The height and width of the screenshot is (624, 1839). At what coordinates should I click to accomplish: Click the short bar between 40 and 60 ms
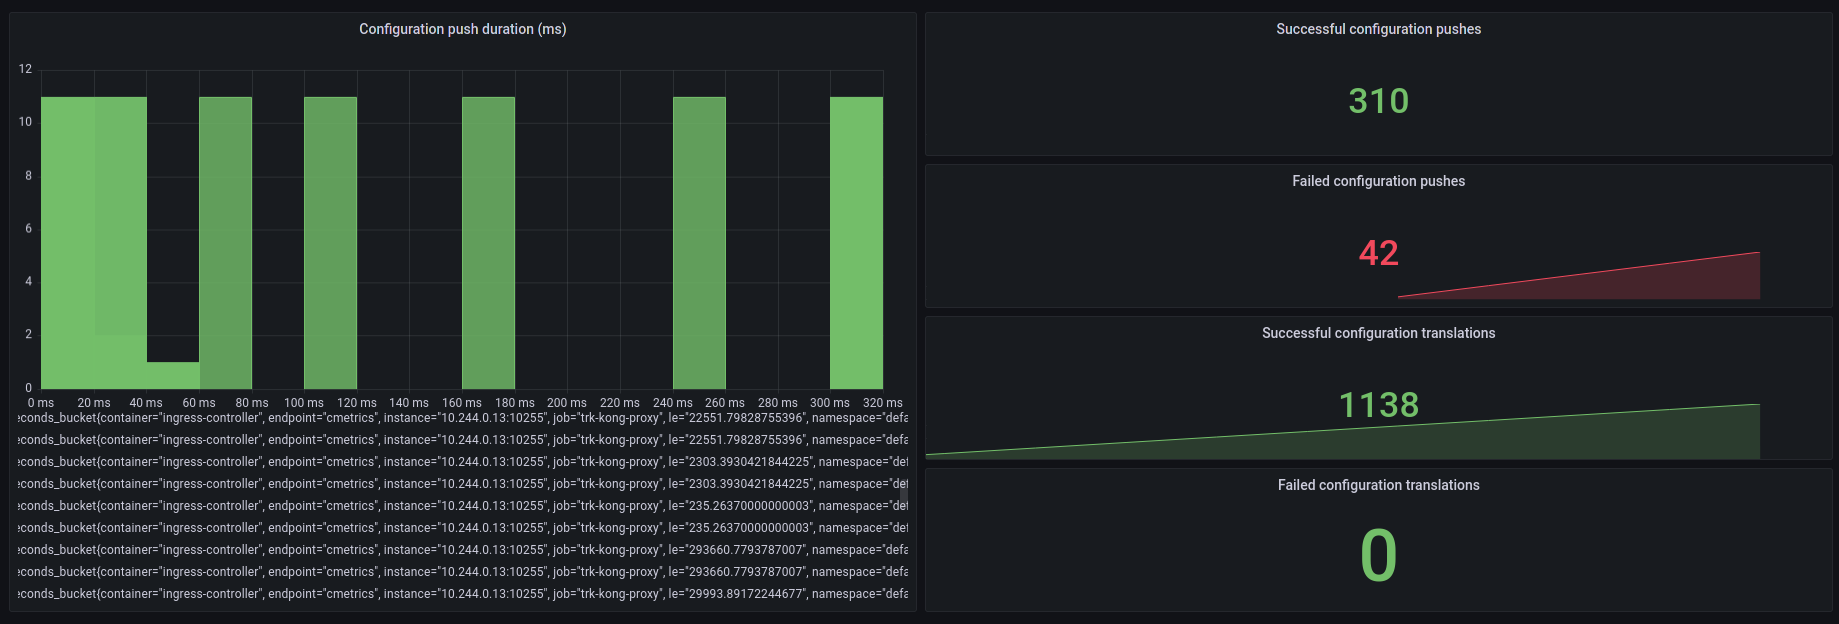tap(173, 375)
